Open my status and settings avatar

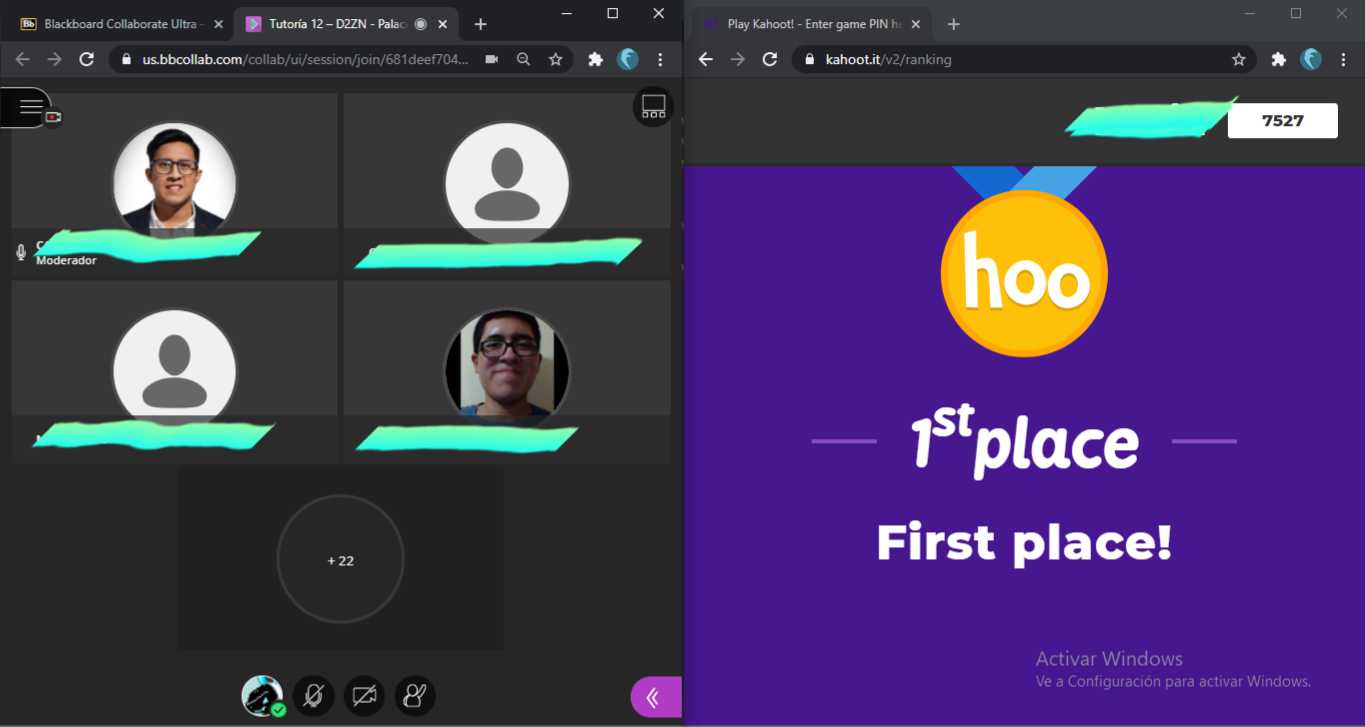[x=262, y=696]
